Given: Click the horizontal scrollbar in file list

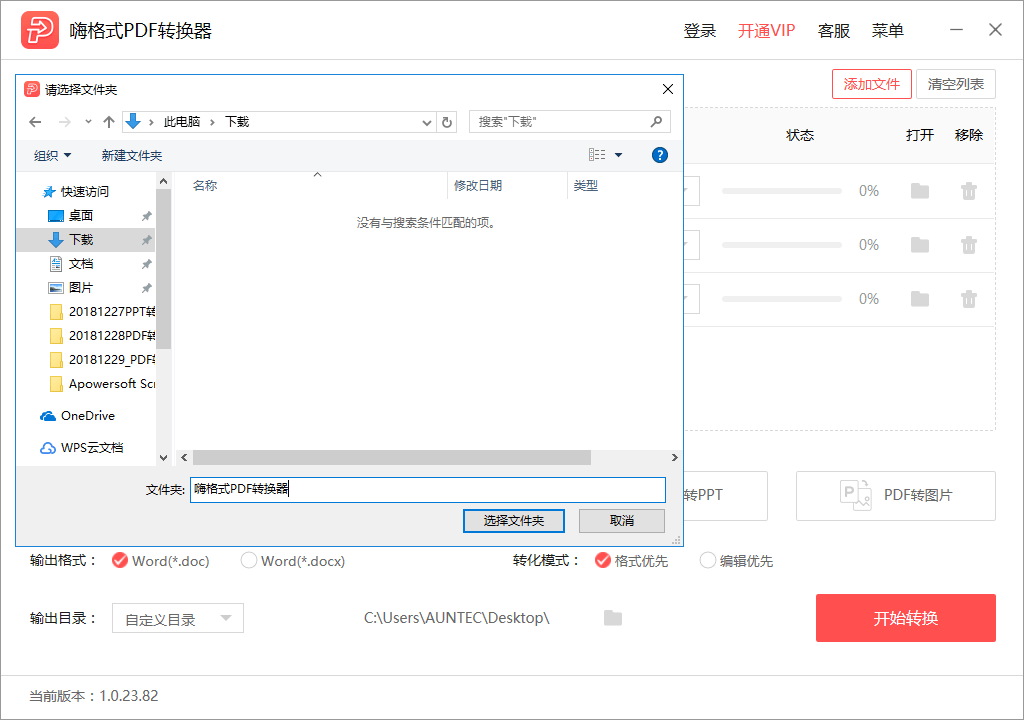Looking at the screenshot, I should click(x=392, y=457).
